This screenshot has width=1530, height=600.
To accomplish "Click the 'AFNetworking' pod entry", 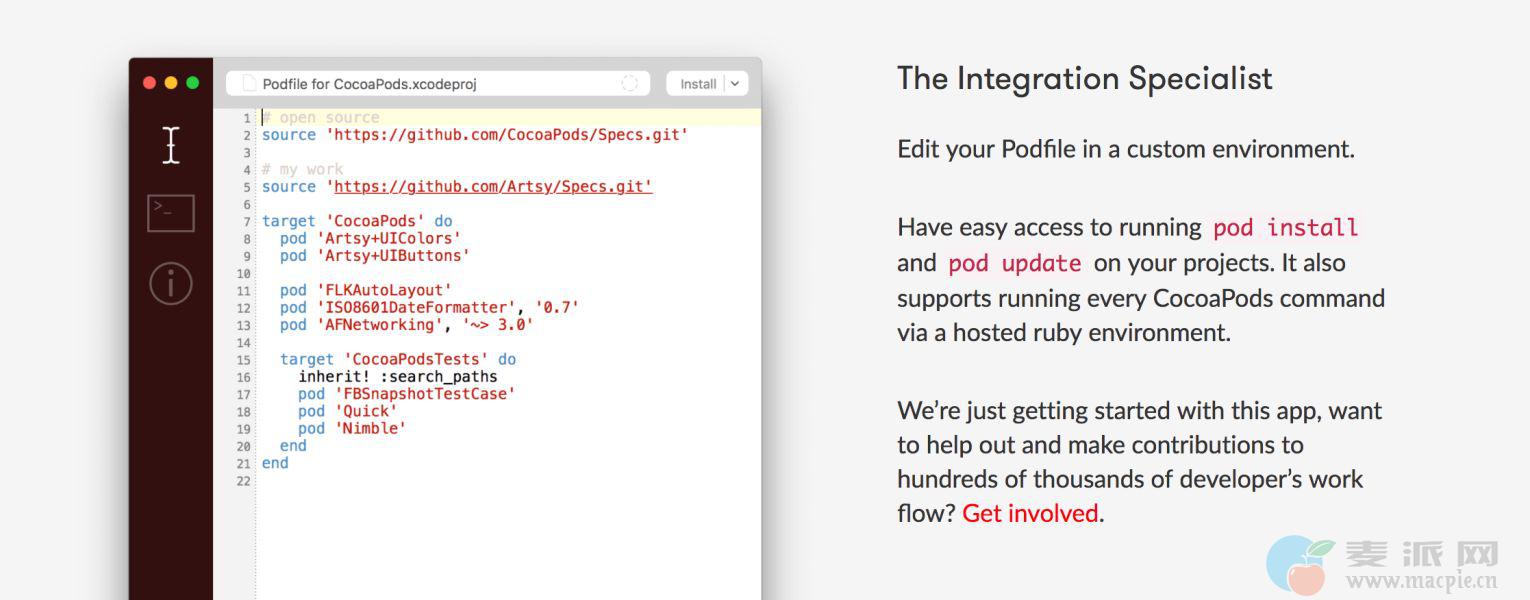I will tap(380, 325).
